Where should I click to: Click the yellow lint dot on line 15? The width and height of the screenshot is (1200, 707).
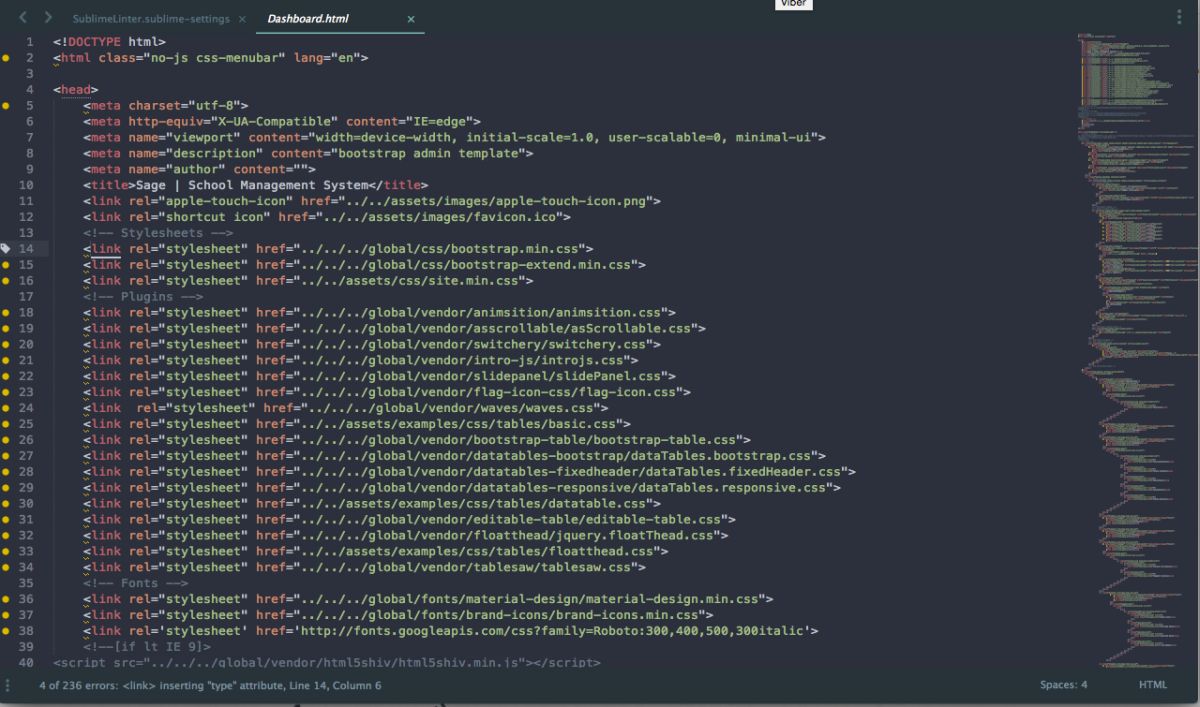[5, 264]
